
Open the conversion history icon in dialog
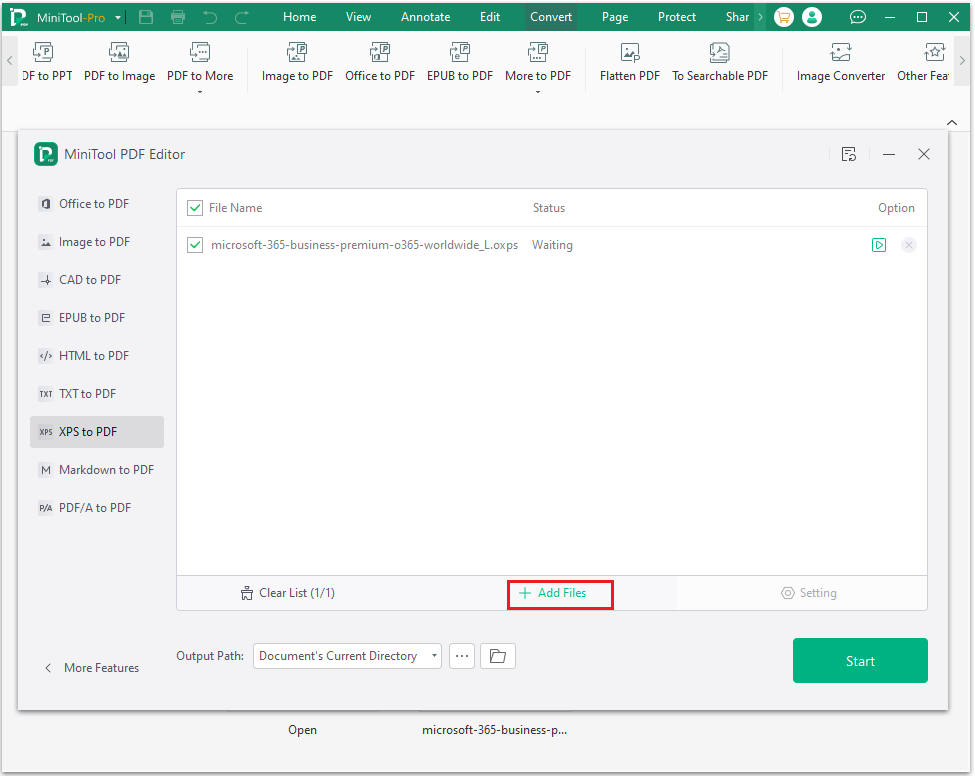[x=849, y=154]
